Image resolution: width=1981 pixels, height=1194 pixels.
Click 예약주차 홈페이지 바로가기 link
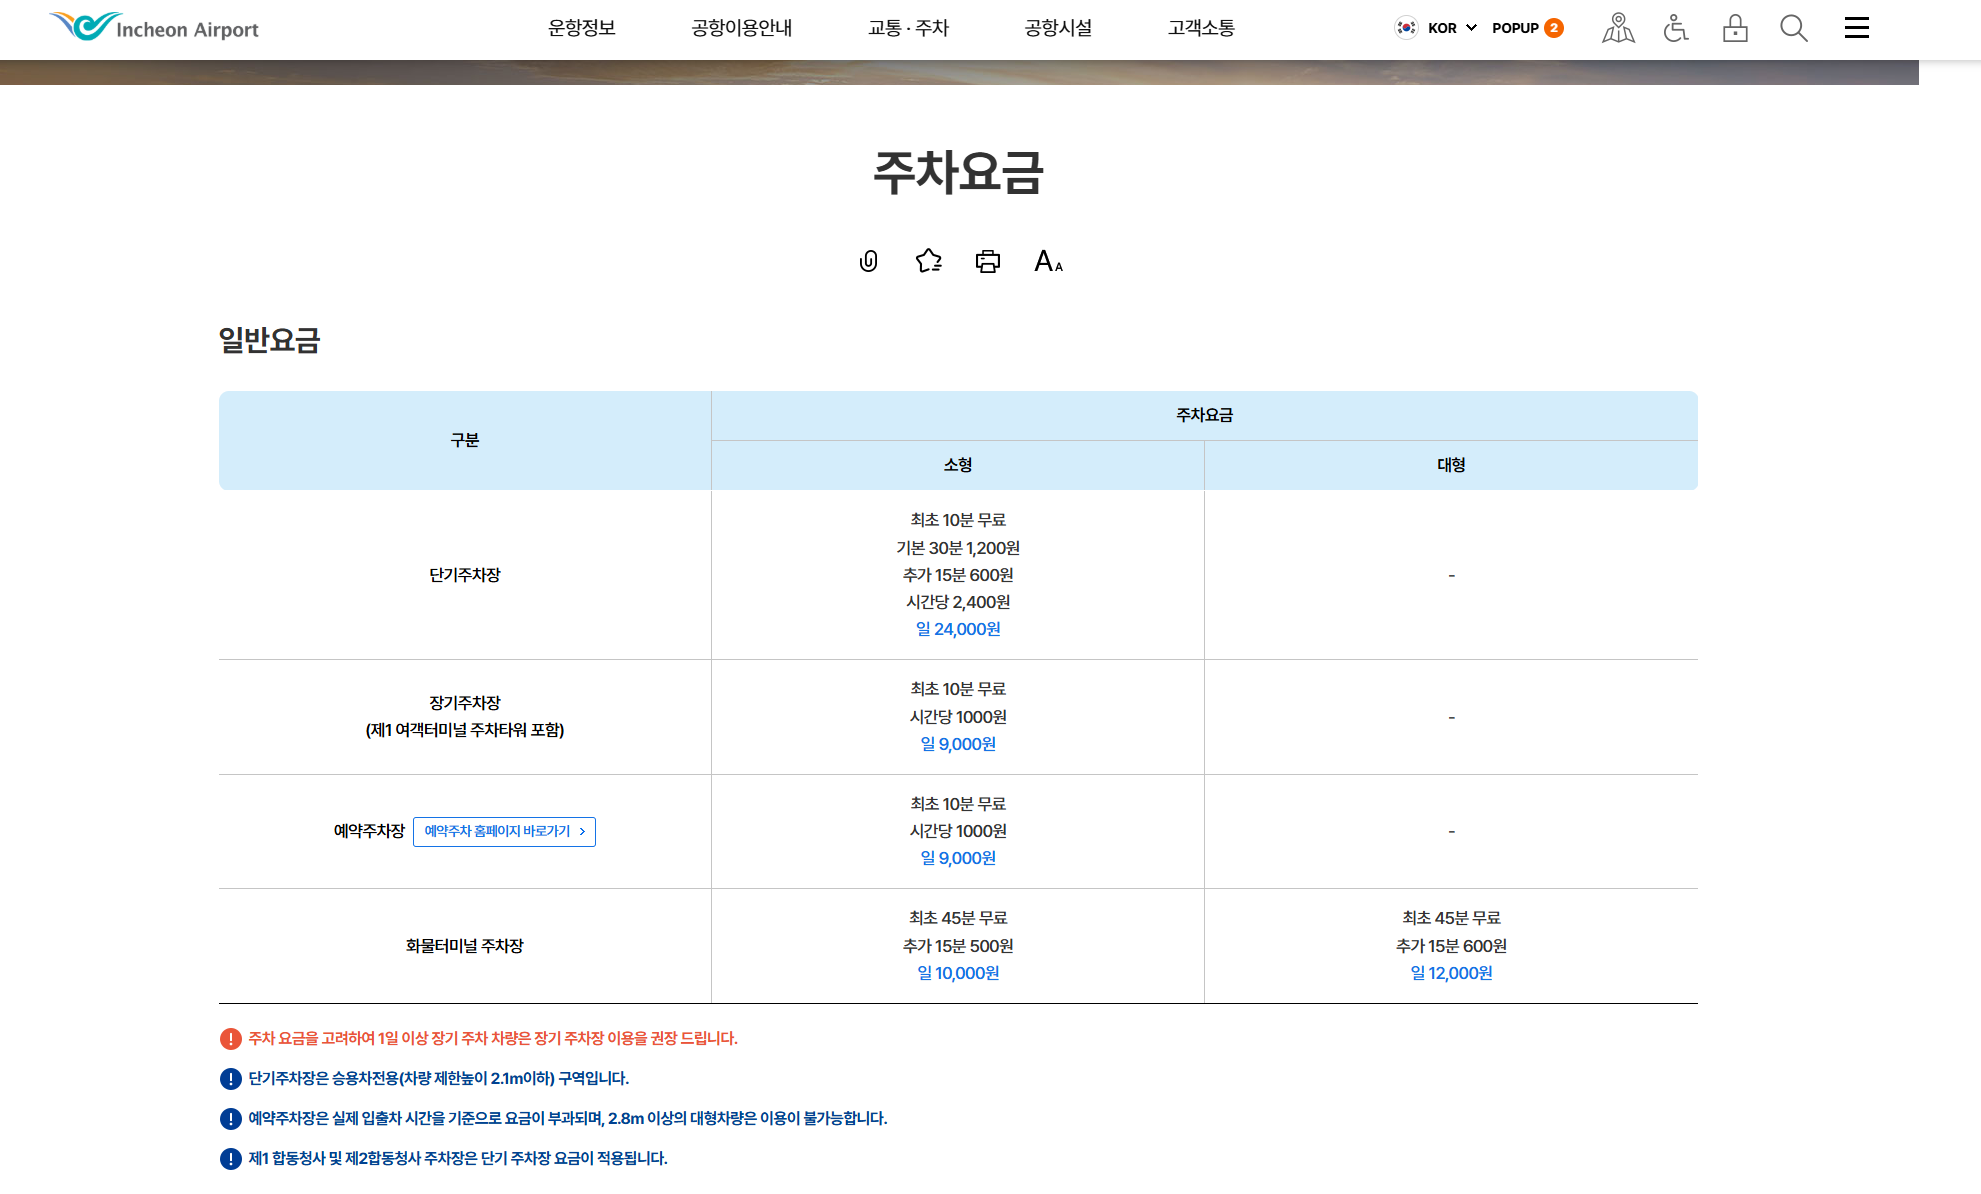[x=504, y=831]
